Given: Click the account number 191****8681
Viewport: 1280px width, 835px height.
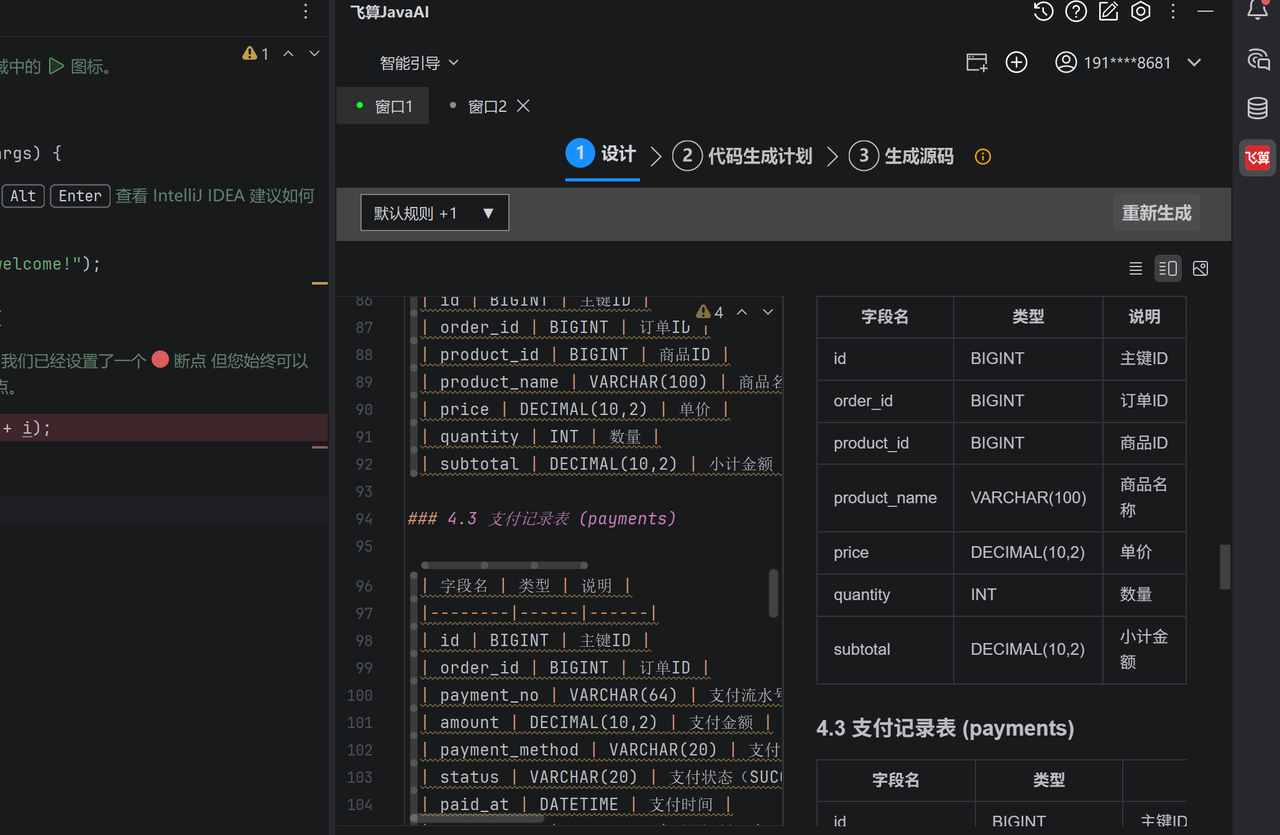Looking at the screenshot, I should (x=1127, y=62).
